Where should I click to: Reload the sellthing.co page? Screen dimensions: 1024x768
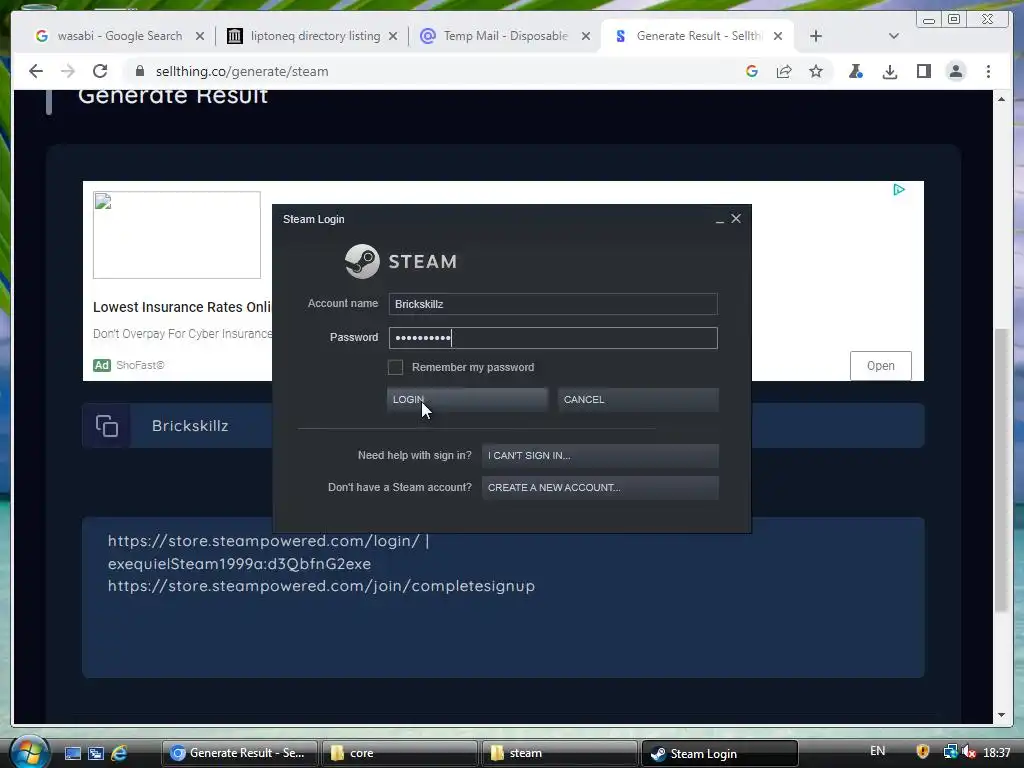tap(100, 71)
